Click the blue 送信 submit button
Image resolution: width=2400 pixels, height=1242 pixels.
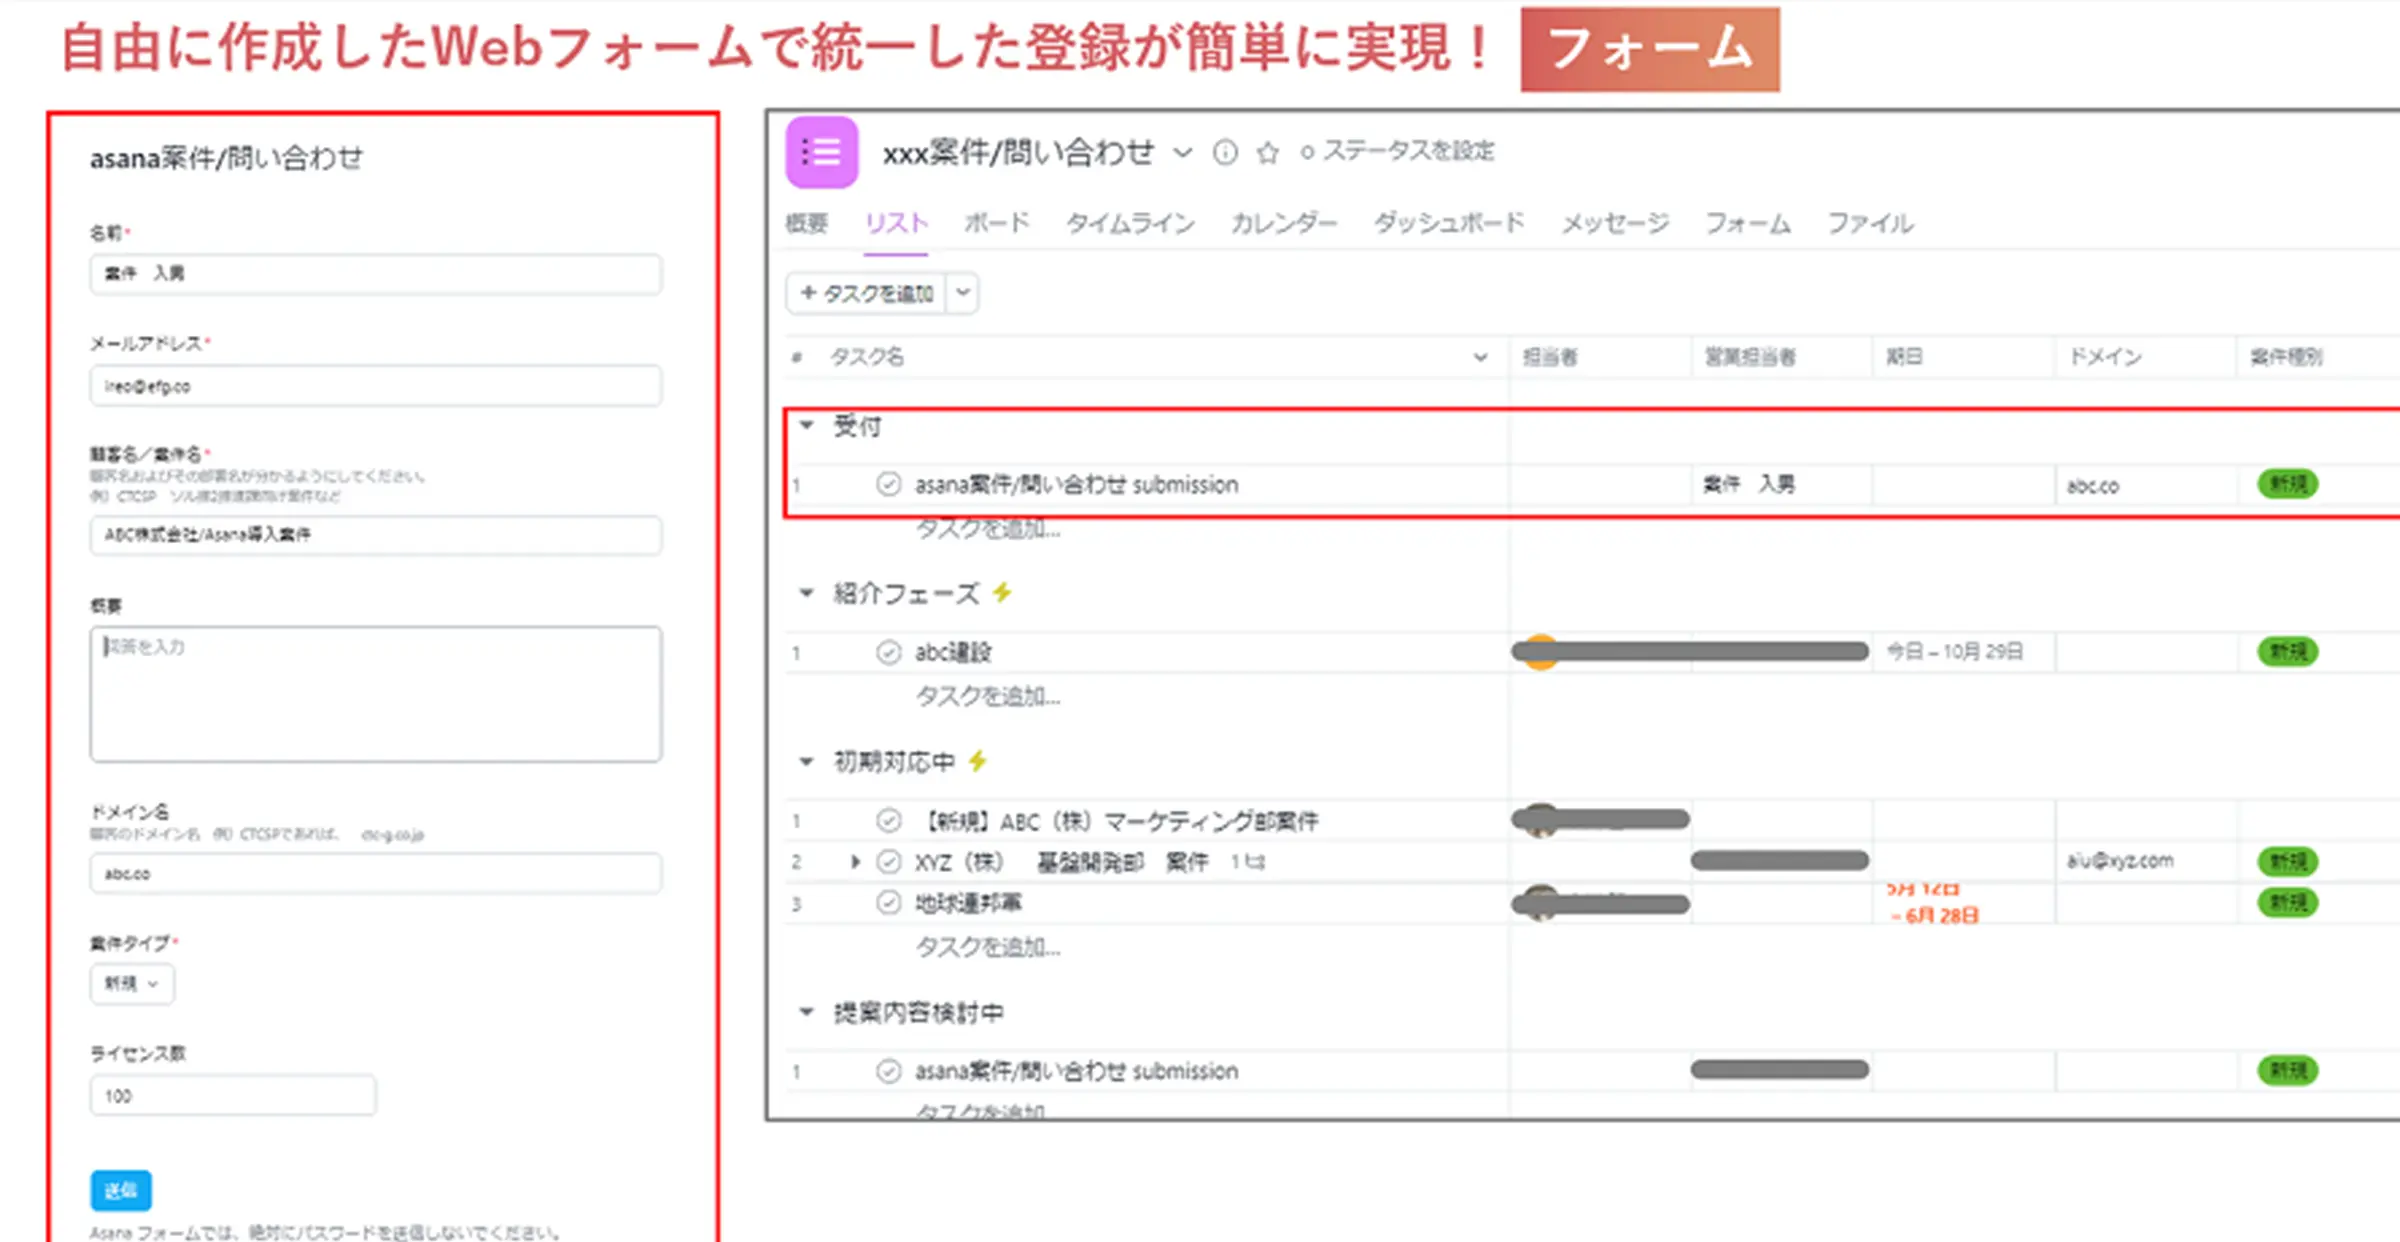coord(121,1190)
